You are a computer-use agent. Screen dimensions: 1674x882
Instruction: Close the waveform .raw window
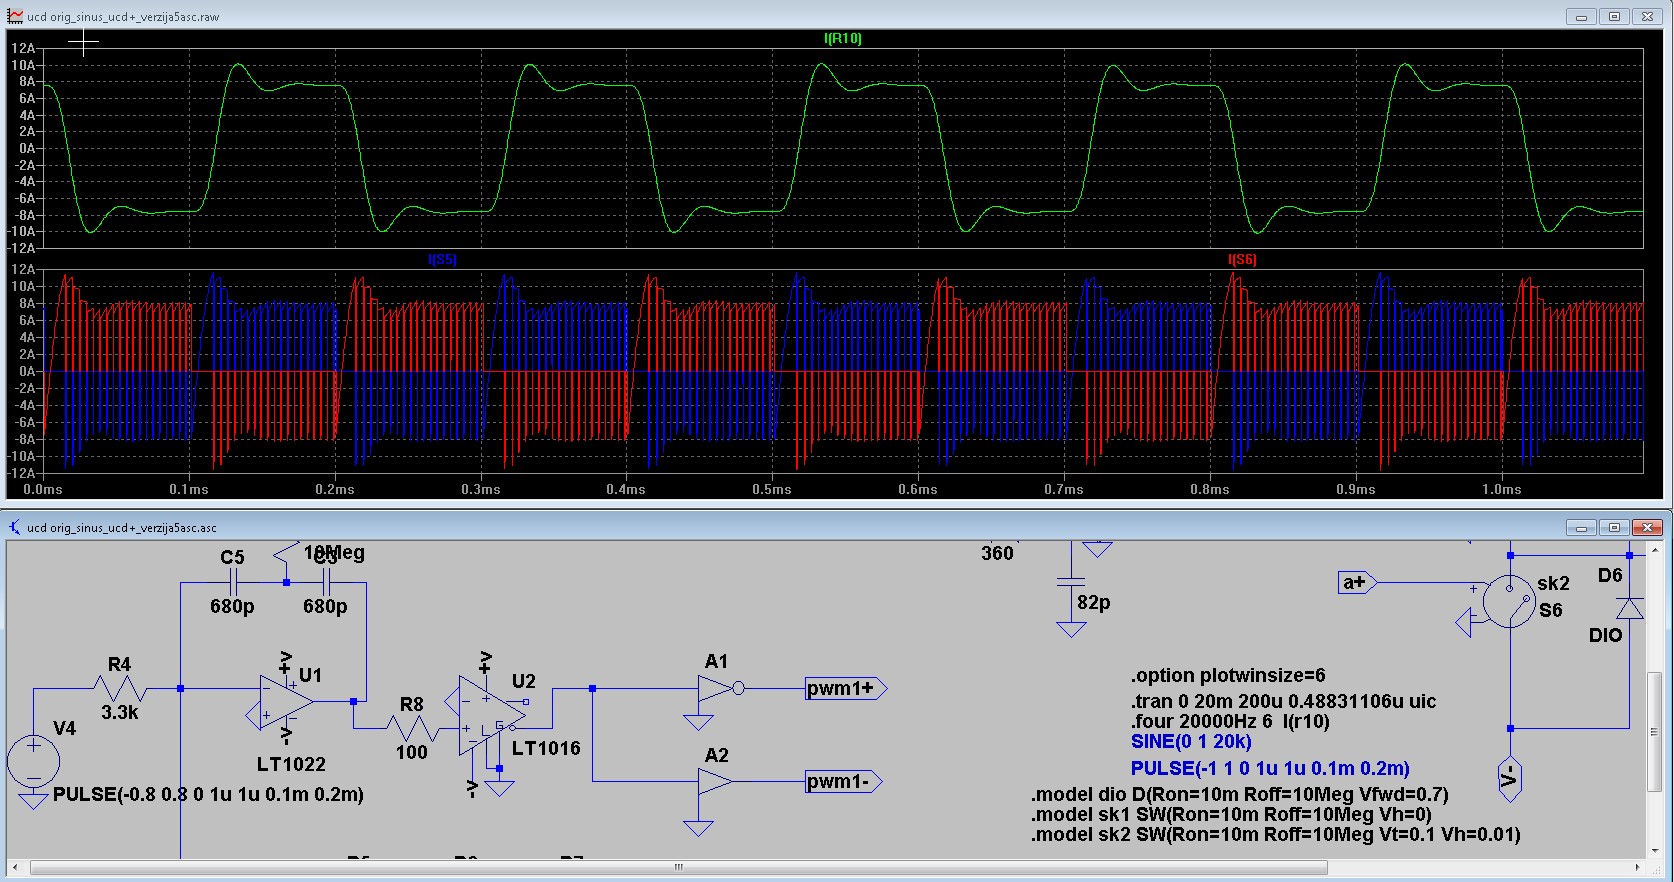(1647, 16)
